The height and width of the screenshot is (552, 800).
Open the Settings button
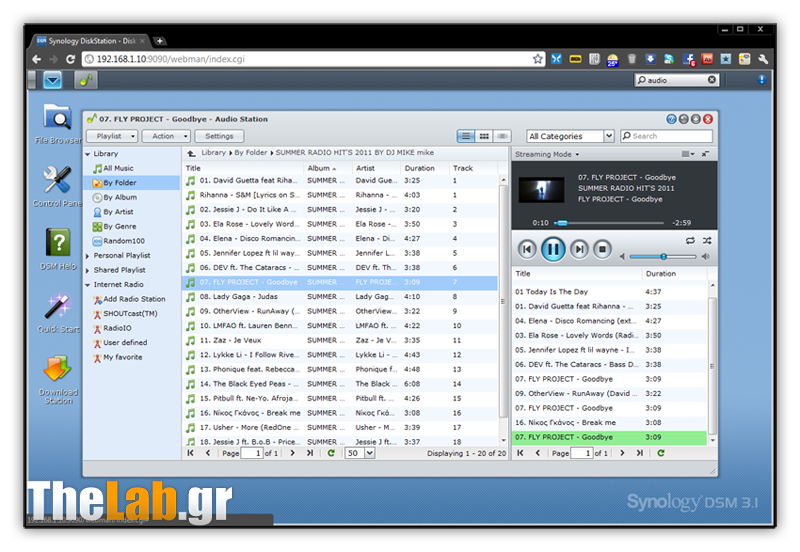(219, 136)
